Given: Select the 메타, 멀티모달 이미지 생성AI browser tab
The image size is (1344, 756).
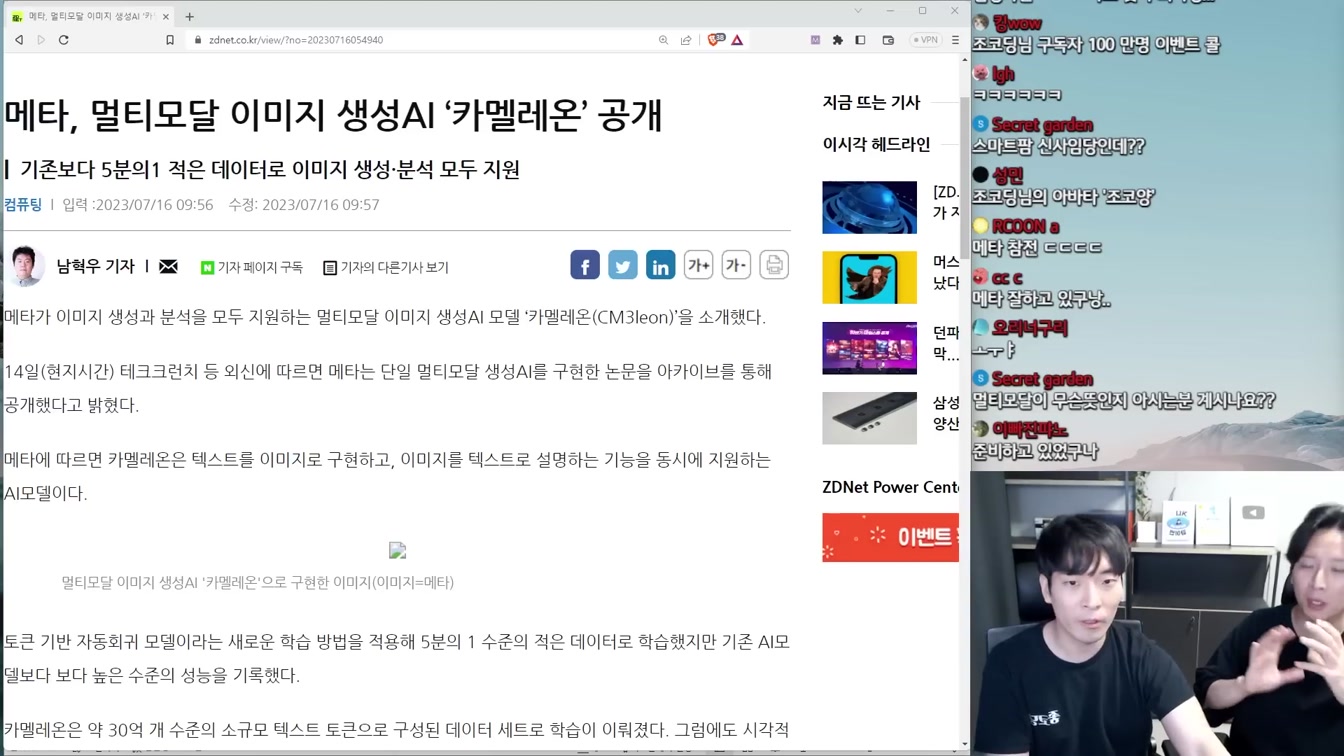Looking at the screenshot, I should click(x=90, y=16).
